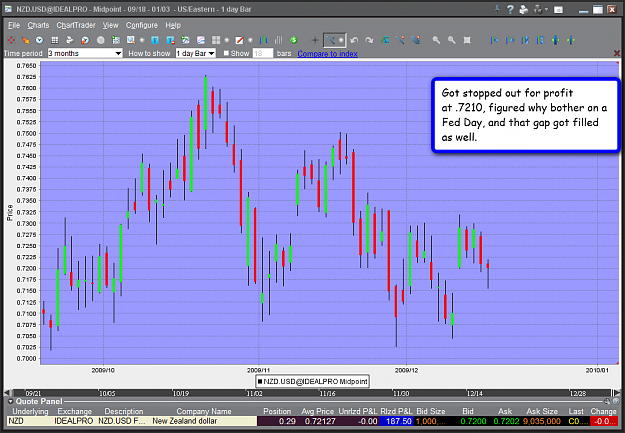The image size is (625, 433).
Task: Click the orange arrow toolbar icon
Action: pyautogui.click(x=25, y=40)
